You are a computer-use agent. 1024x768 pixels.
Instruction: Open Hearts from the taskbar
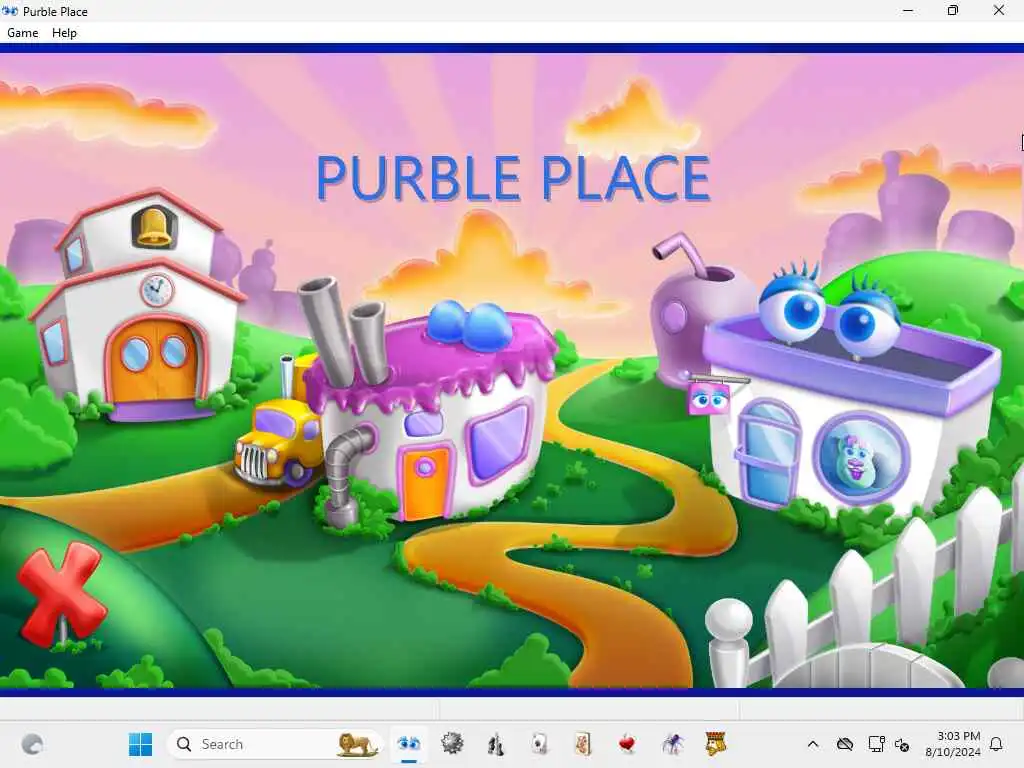point(627,744)
